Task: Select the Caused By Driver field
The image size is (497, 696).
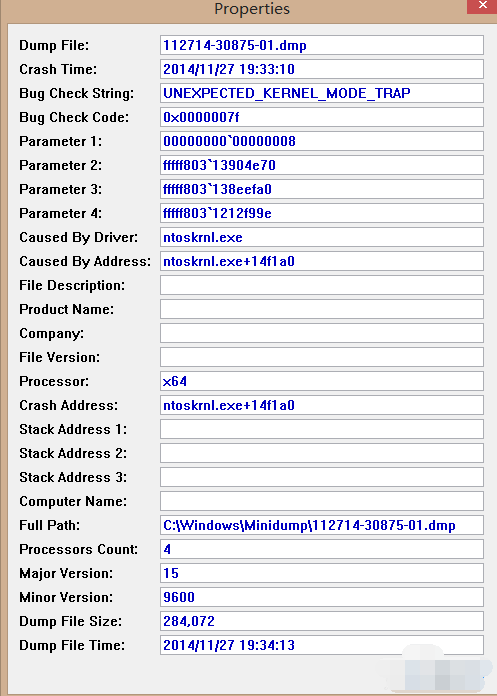Action: 322,237
